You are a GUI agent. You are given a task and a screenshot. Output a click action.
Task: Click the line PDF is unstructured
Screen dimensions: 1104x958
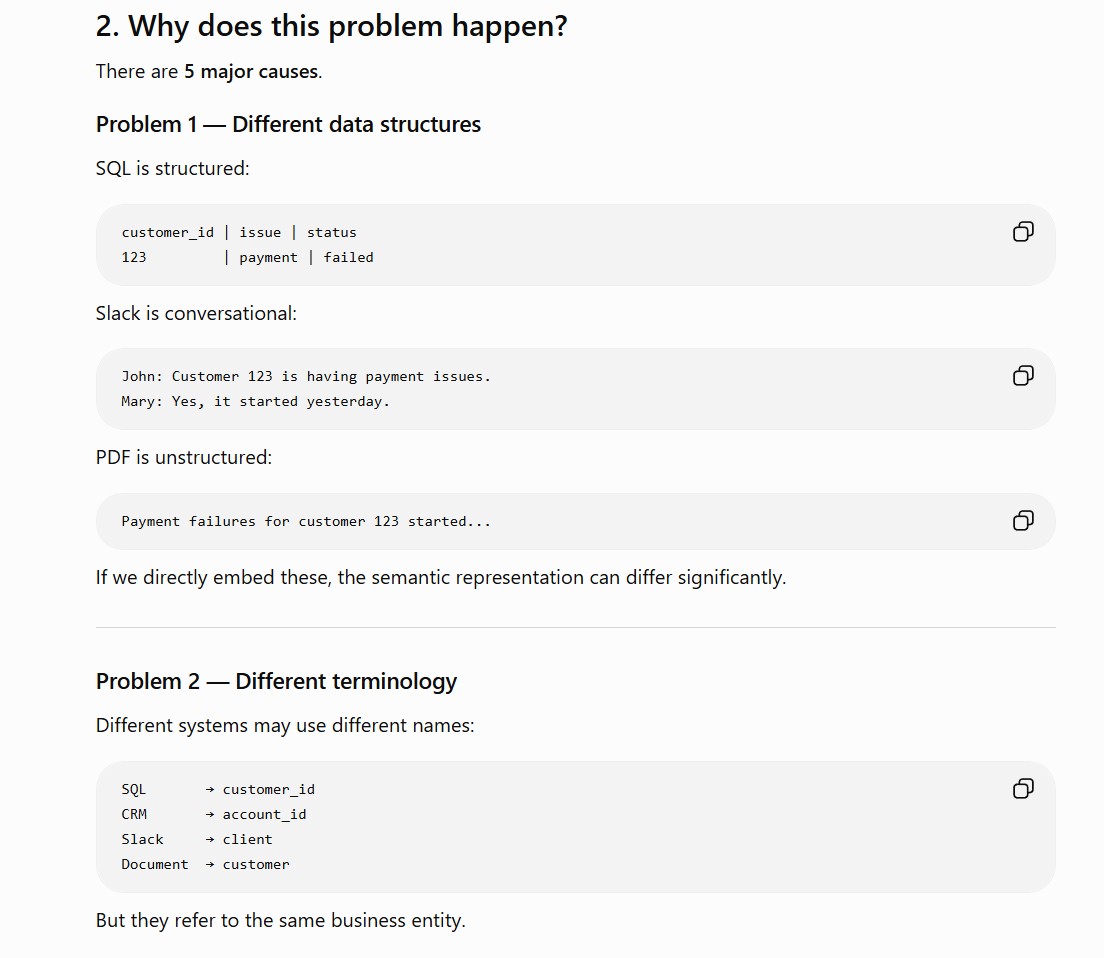[184, 458]
